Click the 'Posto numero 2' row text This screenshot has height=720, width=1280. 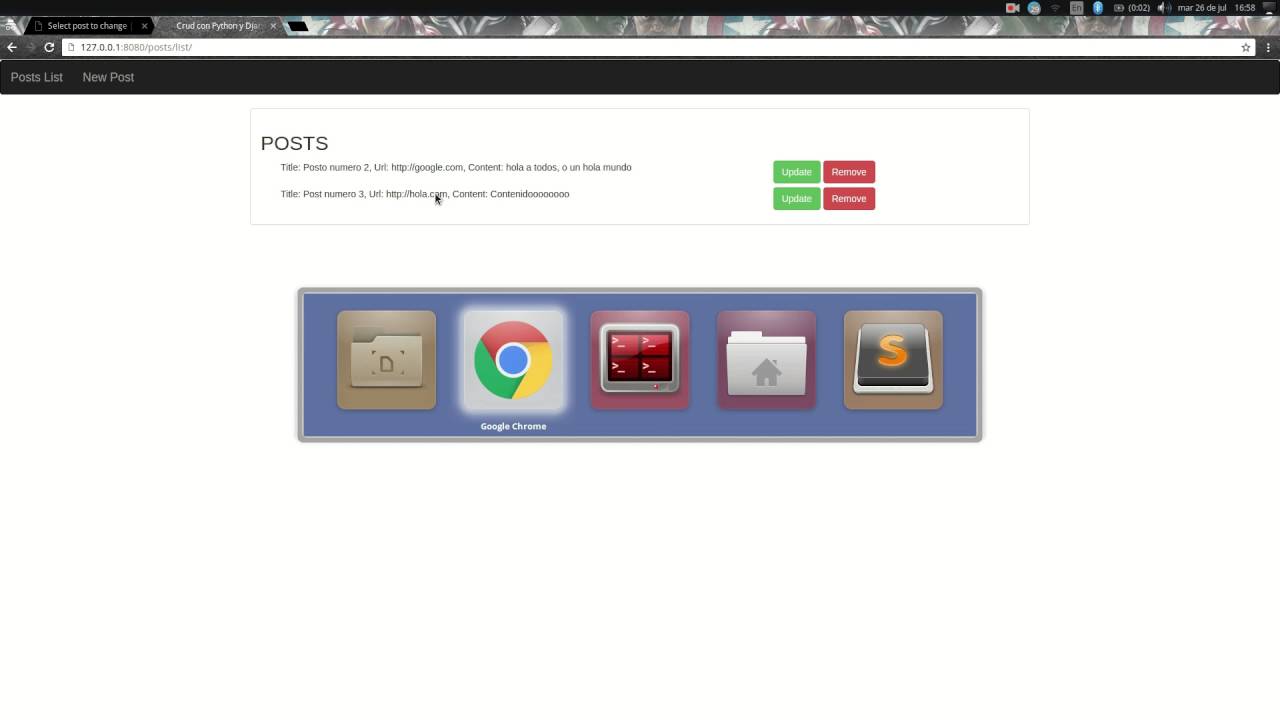click(456, 167)
